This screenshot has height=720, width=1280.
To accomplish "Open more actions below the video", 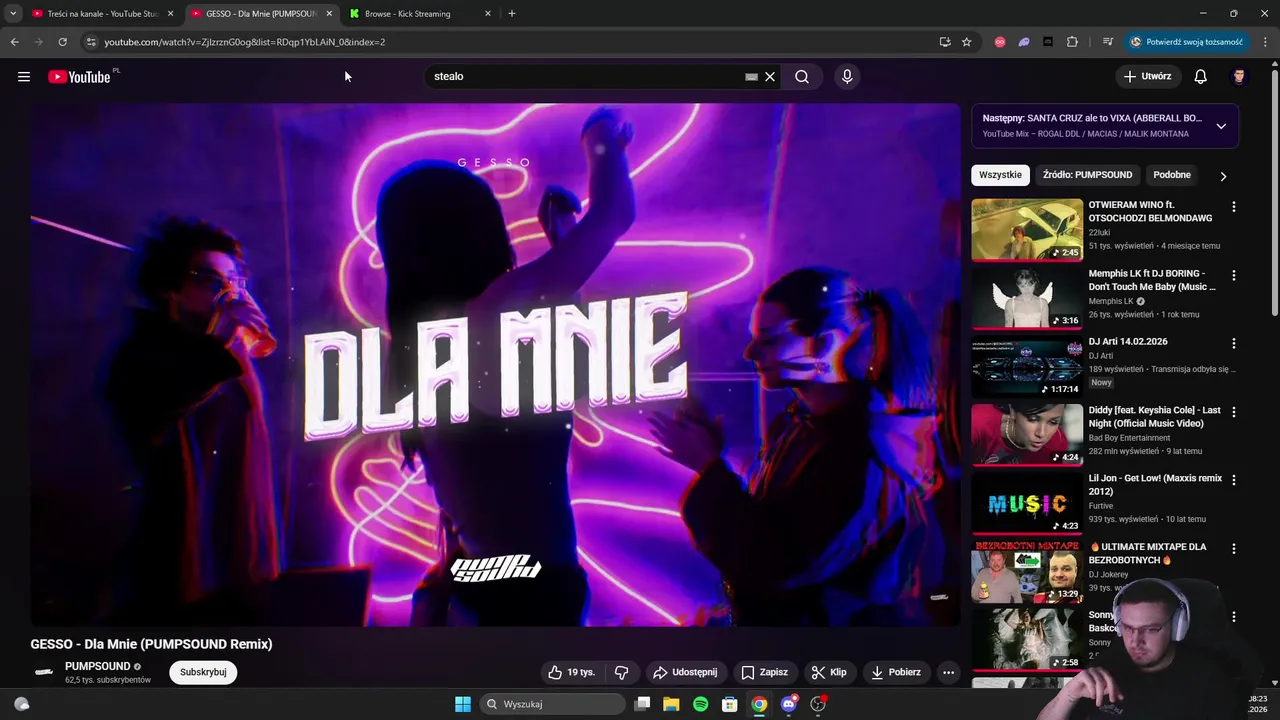I will point(948,672).
